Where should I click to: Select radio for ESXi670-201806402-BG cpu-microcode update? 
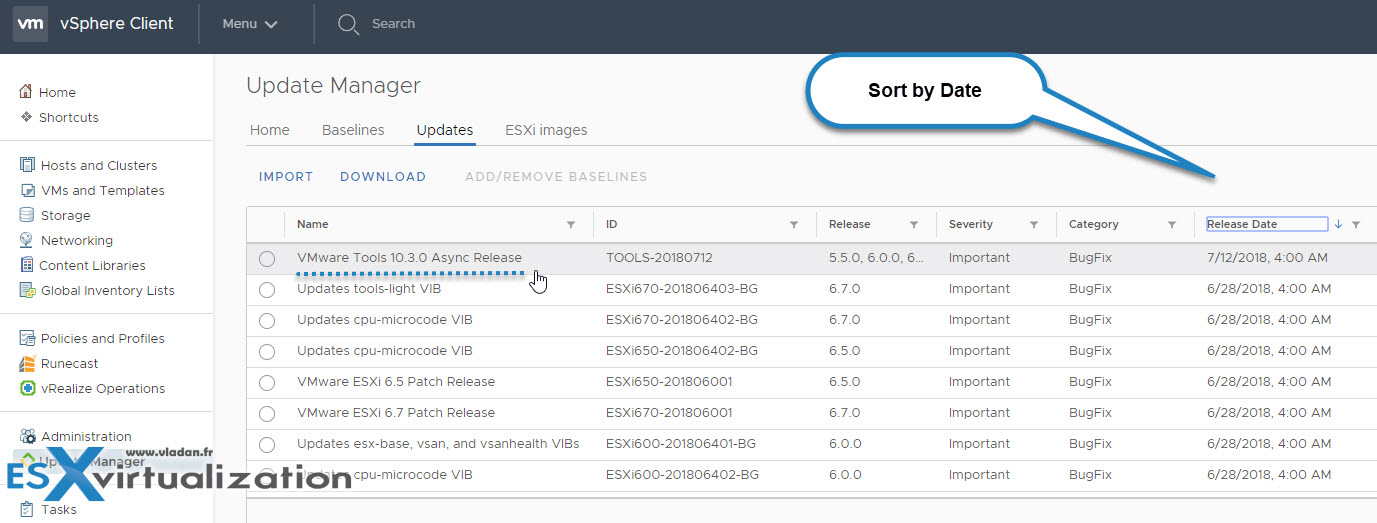[x=267, y=321]
